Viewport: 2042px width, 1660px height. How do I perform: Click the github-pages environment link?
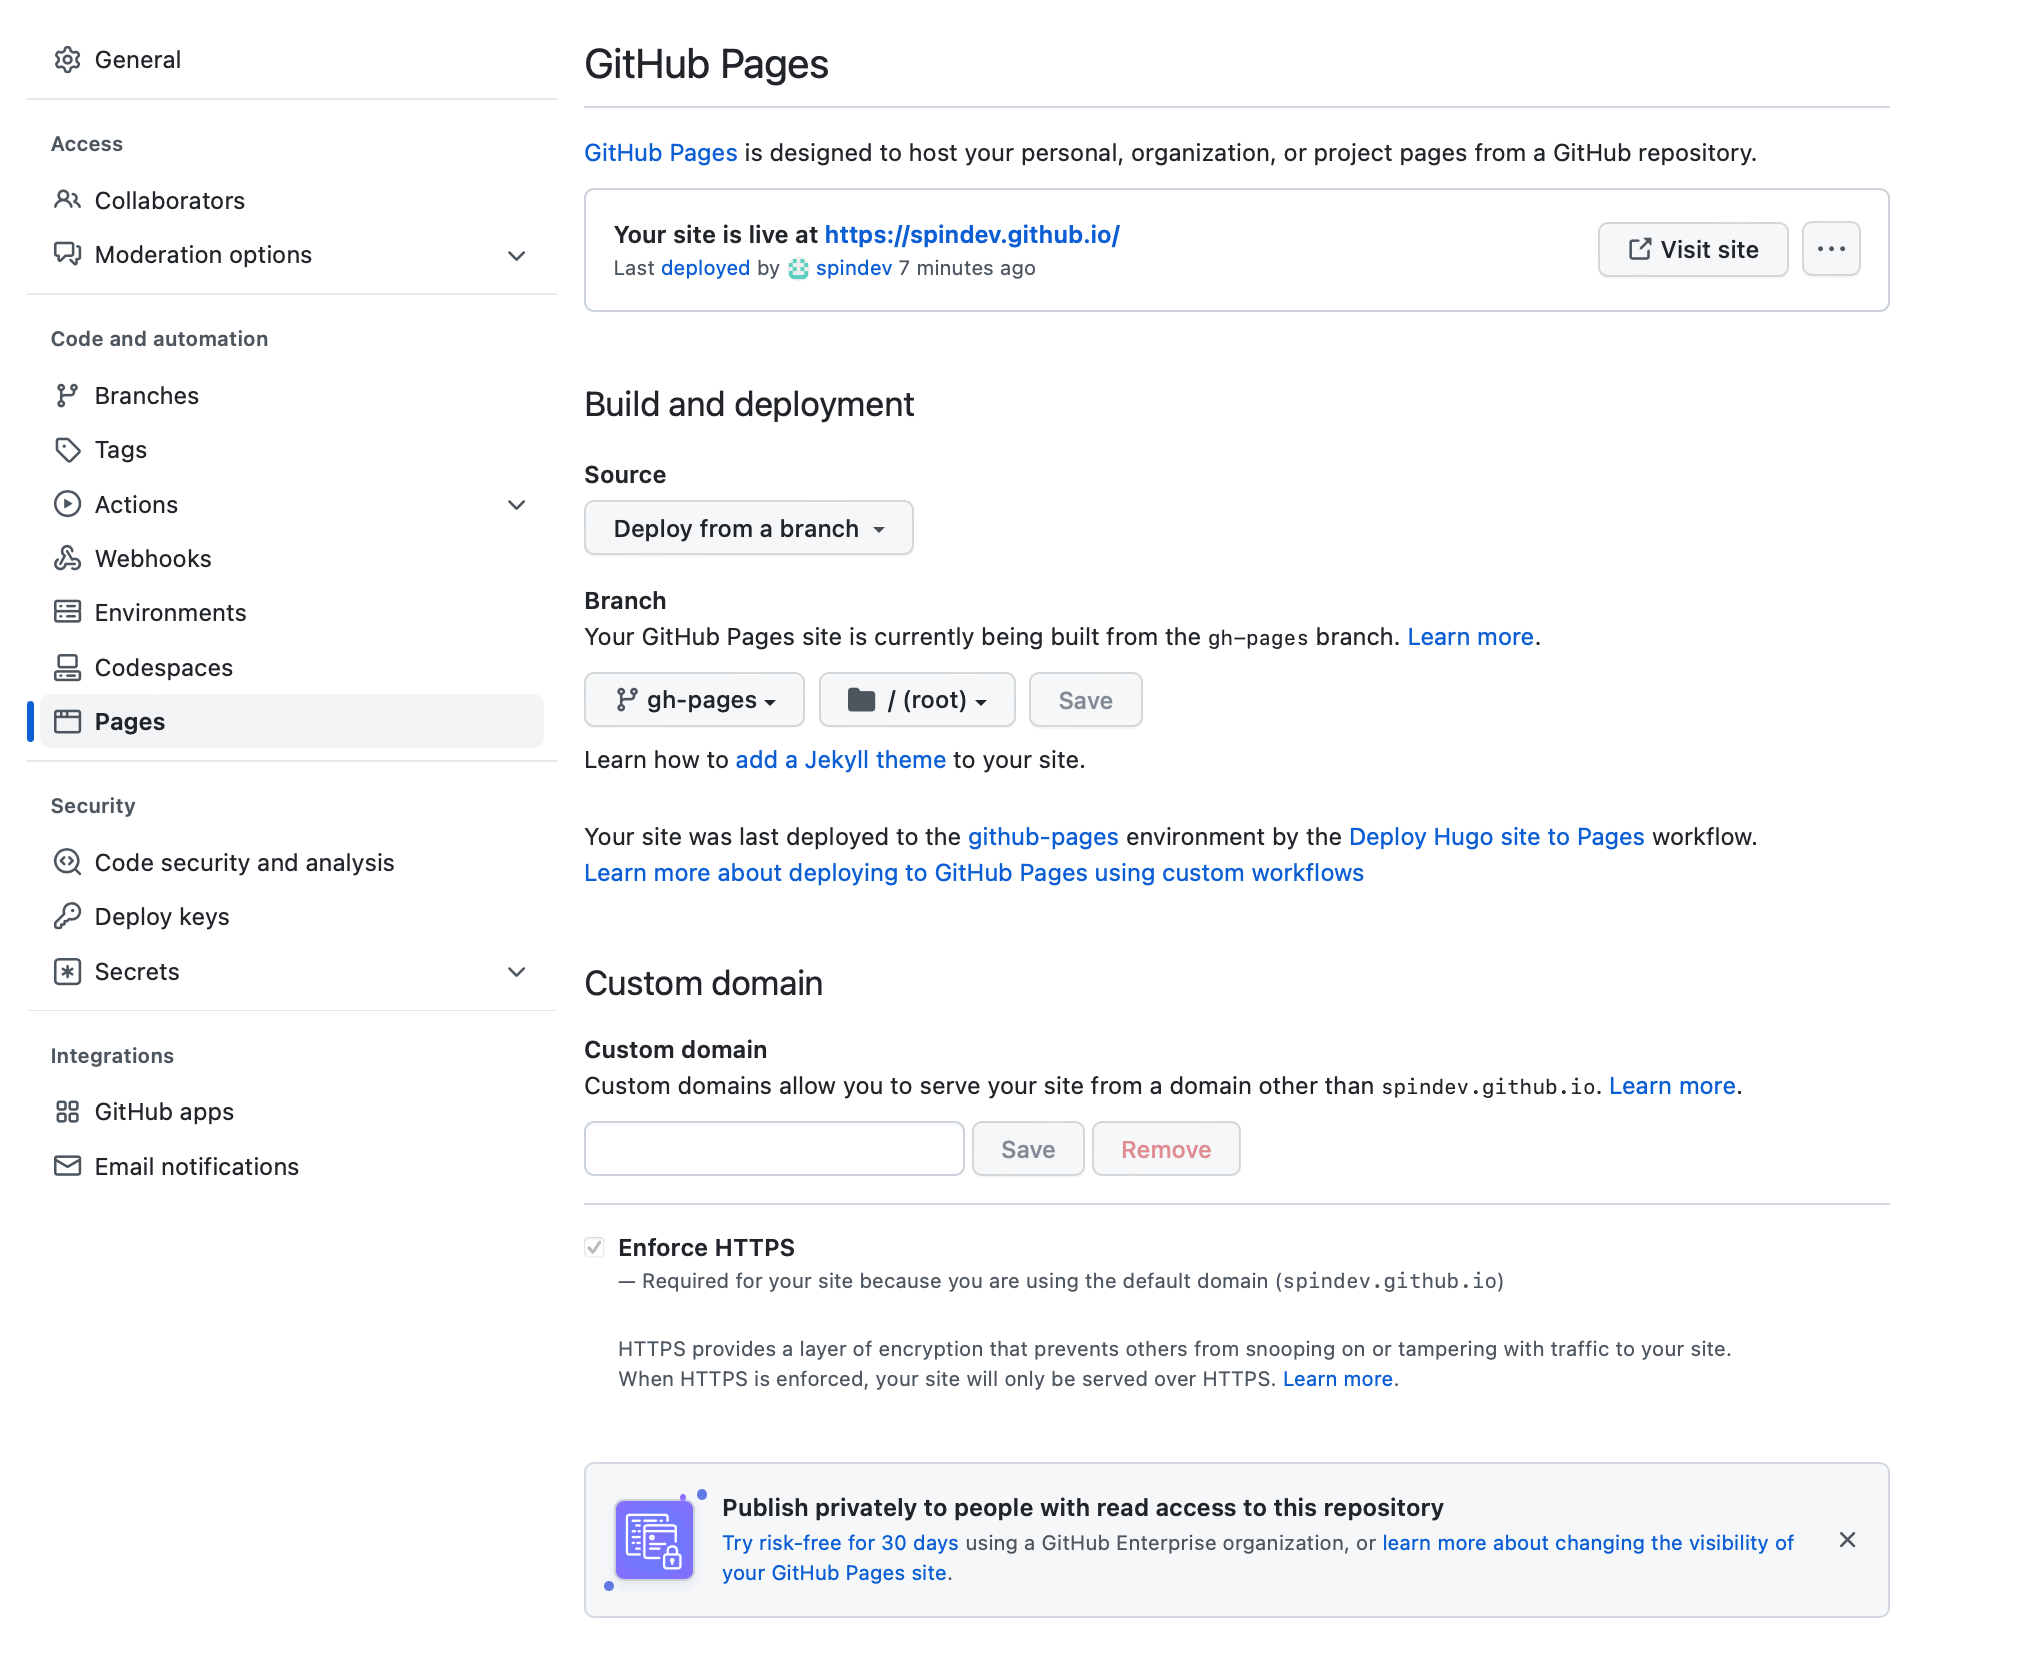[1043, 837]
